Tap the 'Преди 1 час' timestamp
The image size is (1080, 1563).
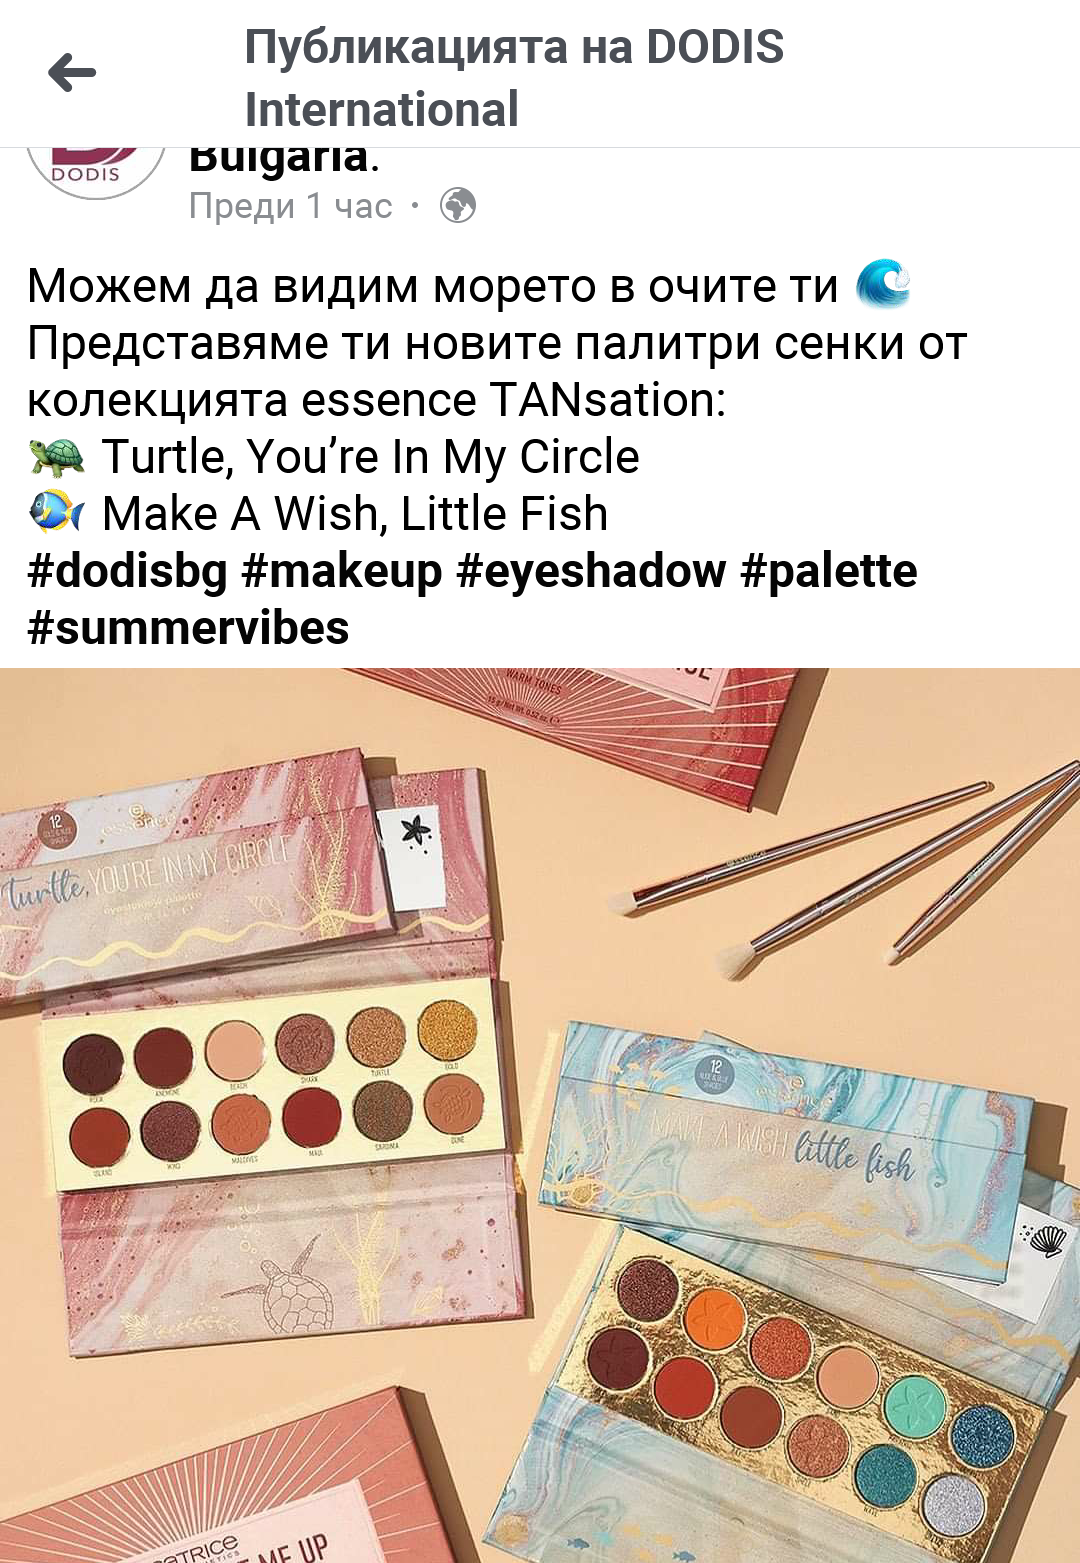pyautogui.click(x=290, y=206)
